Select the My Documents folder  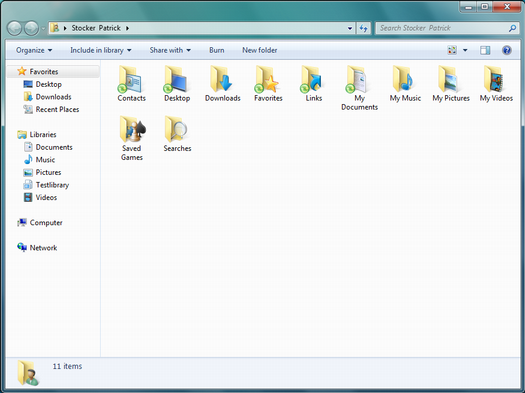point(359,88)
